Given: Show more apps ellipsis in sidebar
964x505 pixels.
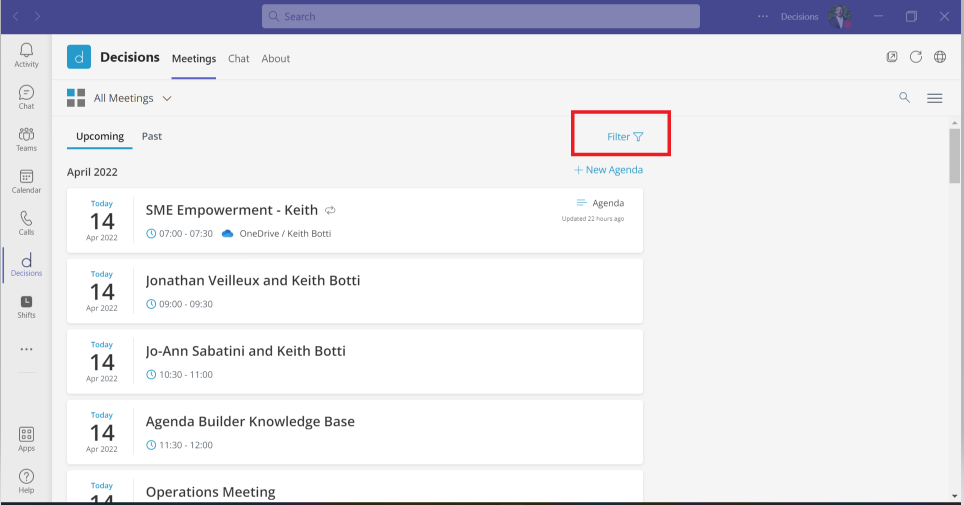Looking at the screenshot, I should click(x=26, y=349).
